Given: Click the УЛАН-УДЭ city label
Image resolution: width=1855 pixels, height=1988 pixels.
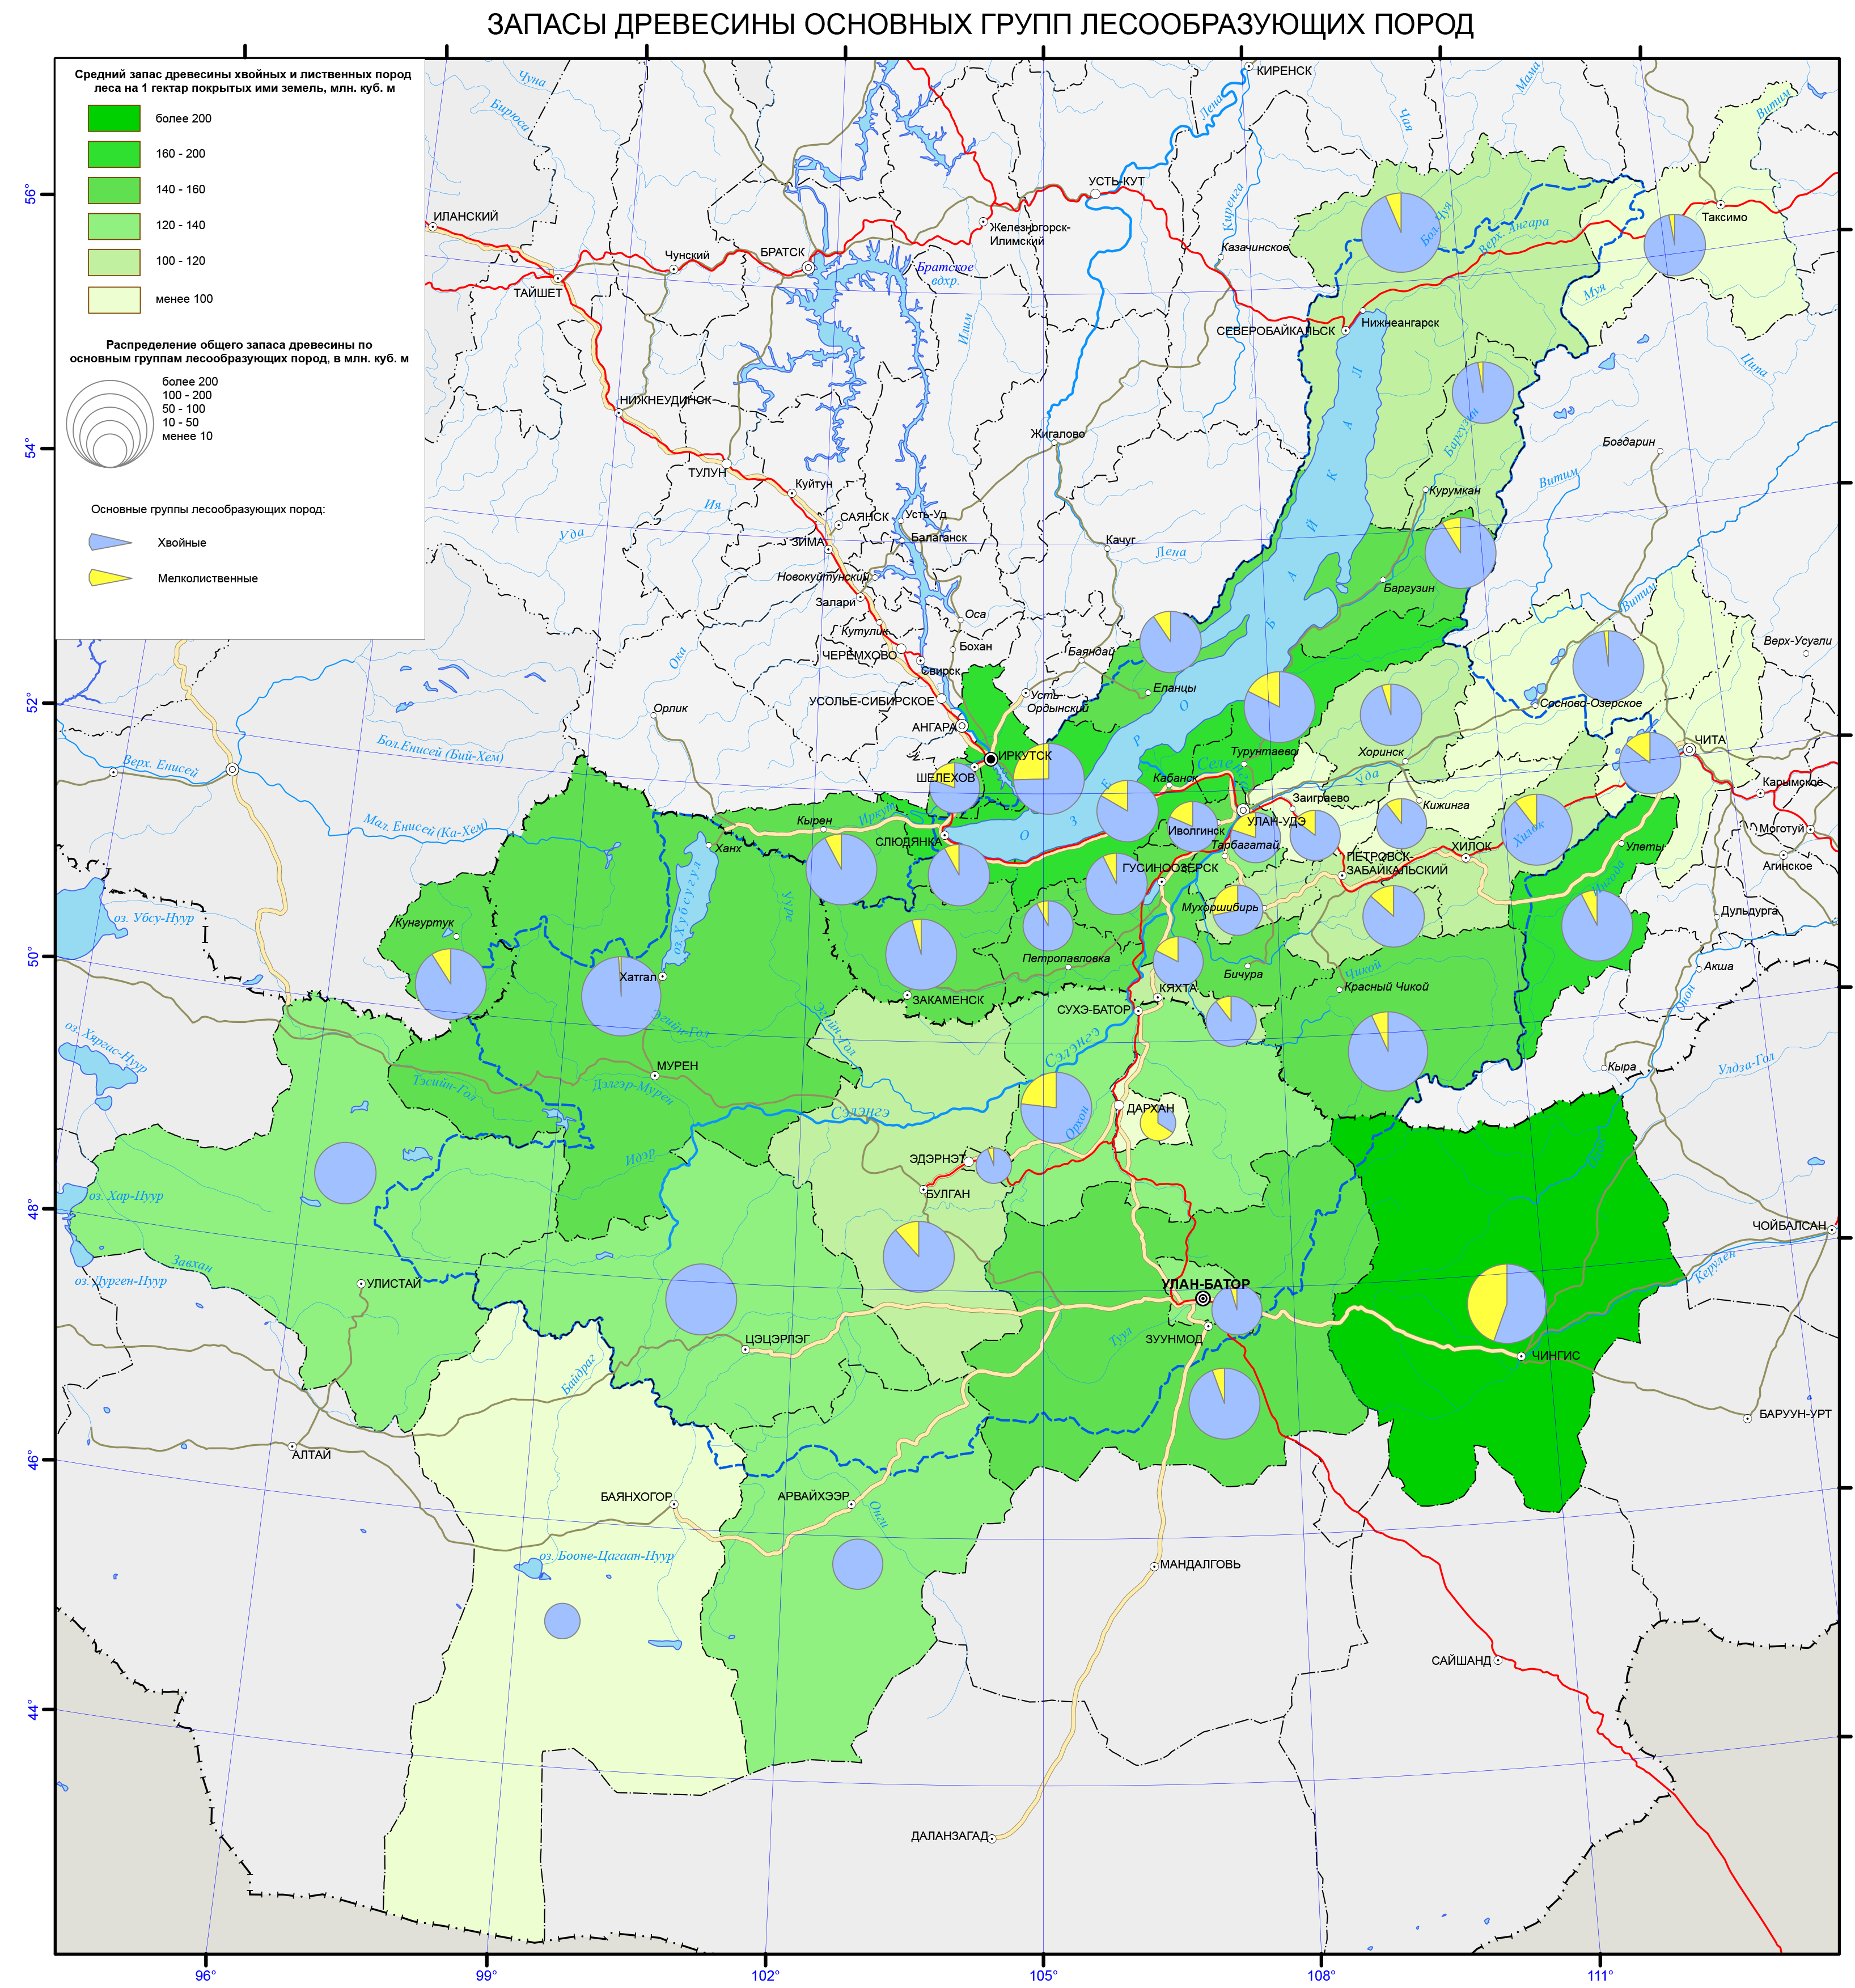Looking at the screenshot, I should [1276, 821].
